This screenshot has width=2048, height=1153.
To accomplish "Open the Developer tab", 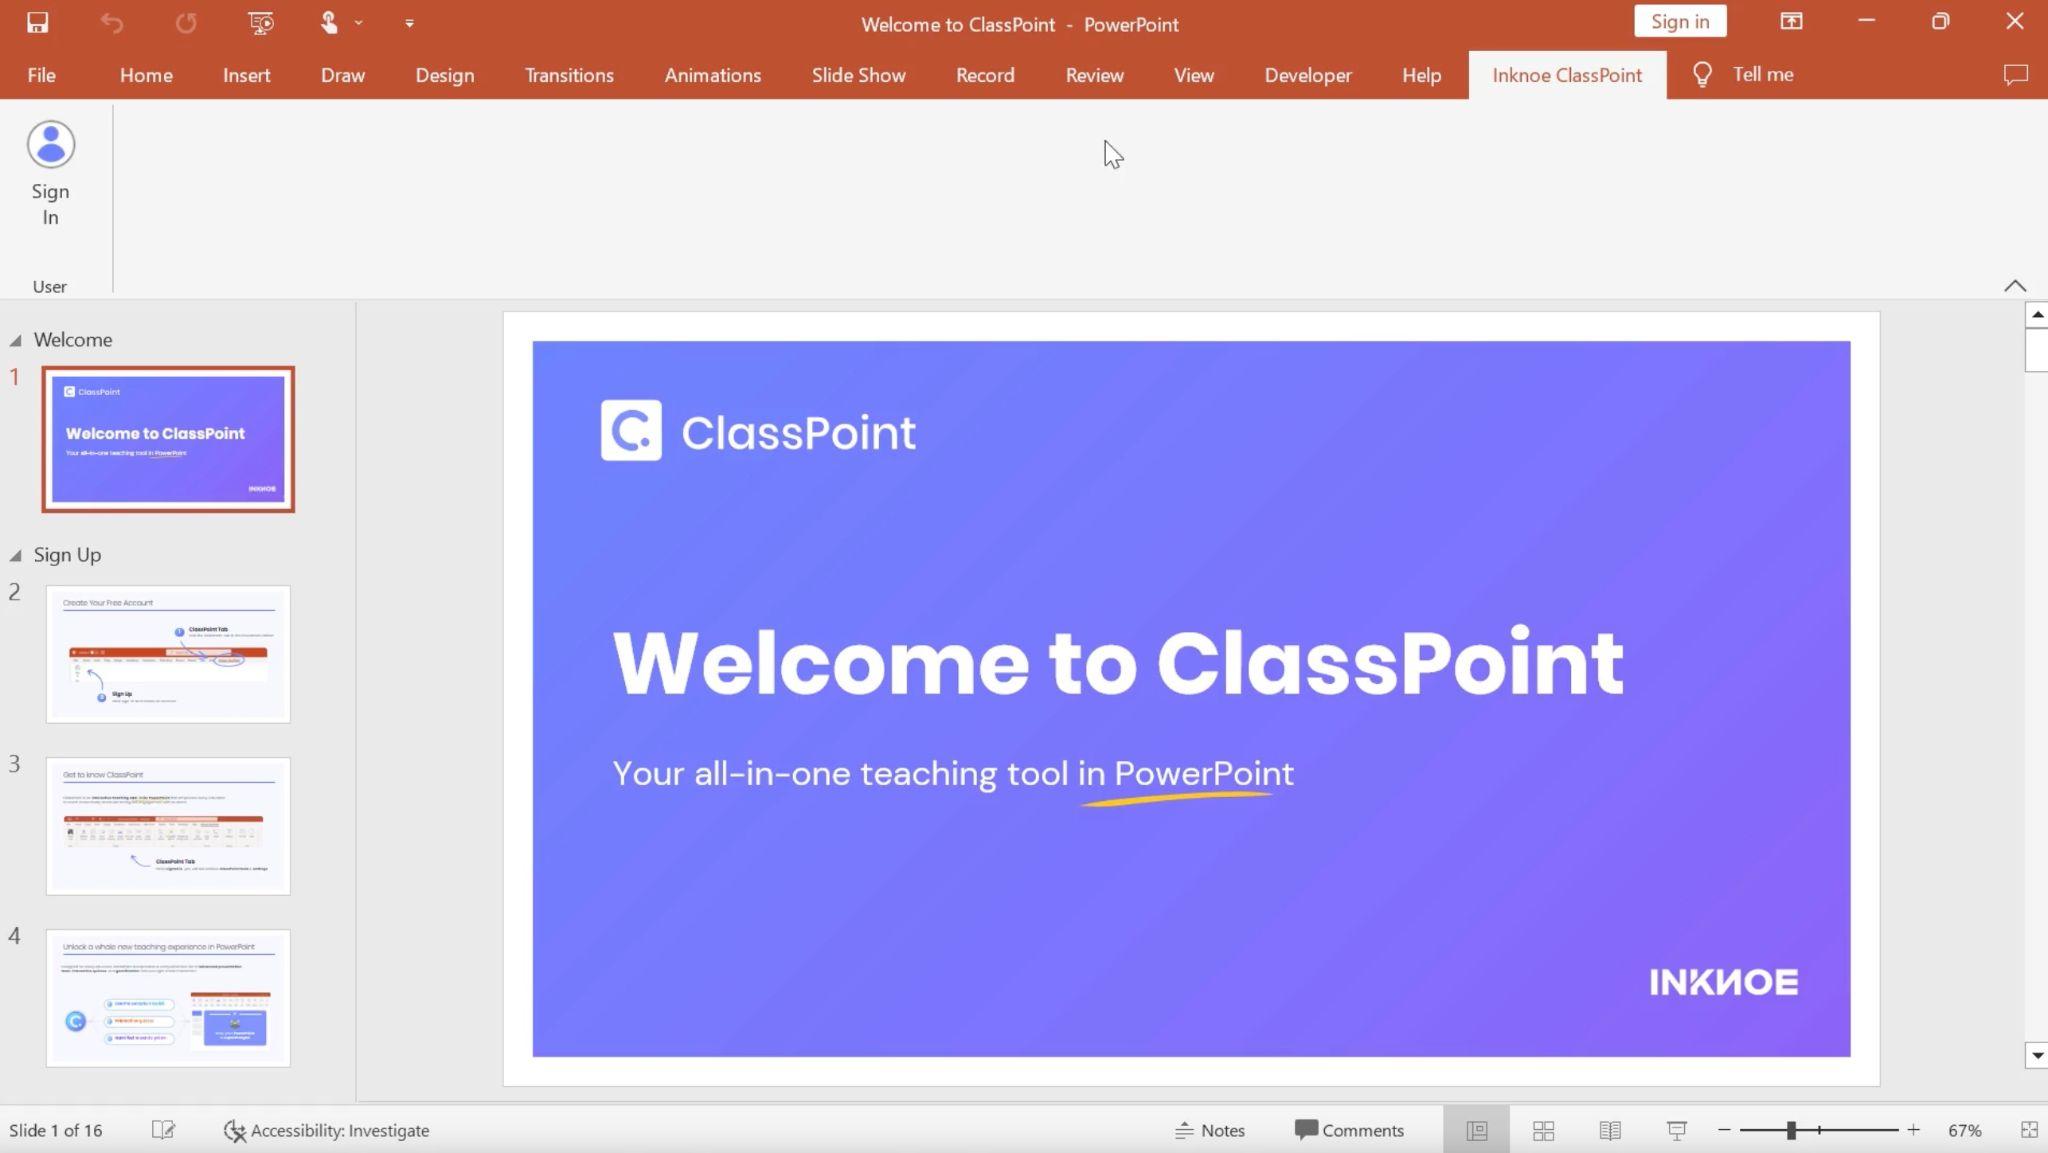I will click(x=1307, y=75).
